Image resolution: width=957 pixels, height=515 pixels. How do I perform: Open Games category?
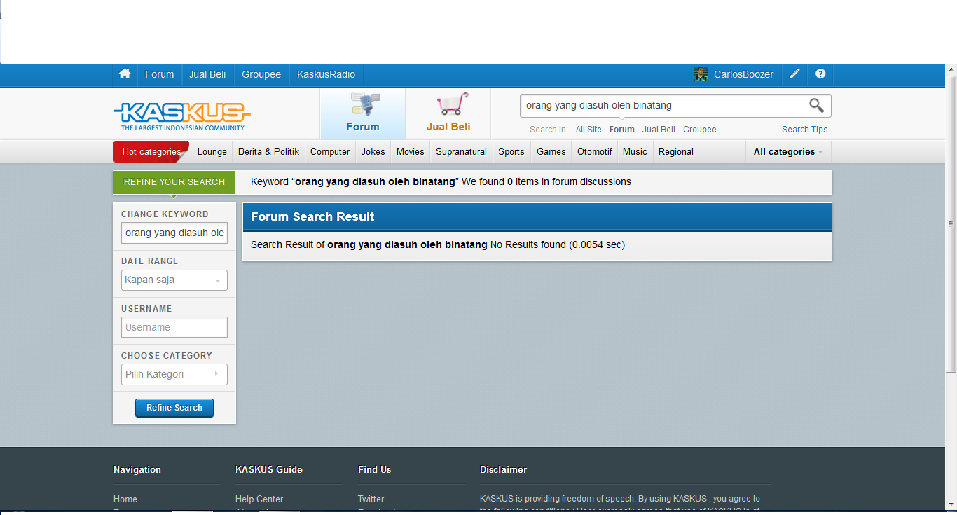551,152
